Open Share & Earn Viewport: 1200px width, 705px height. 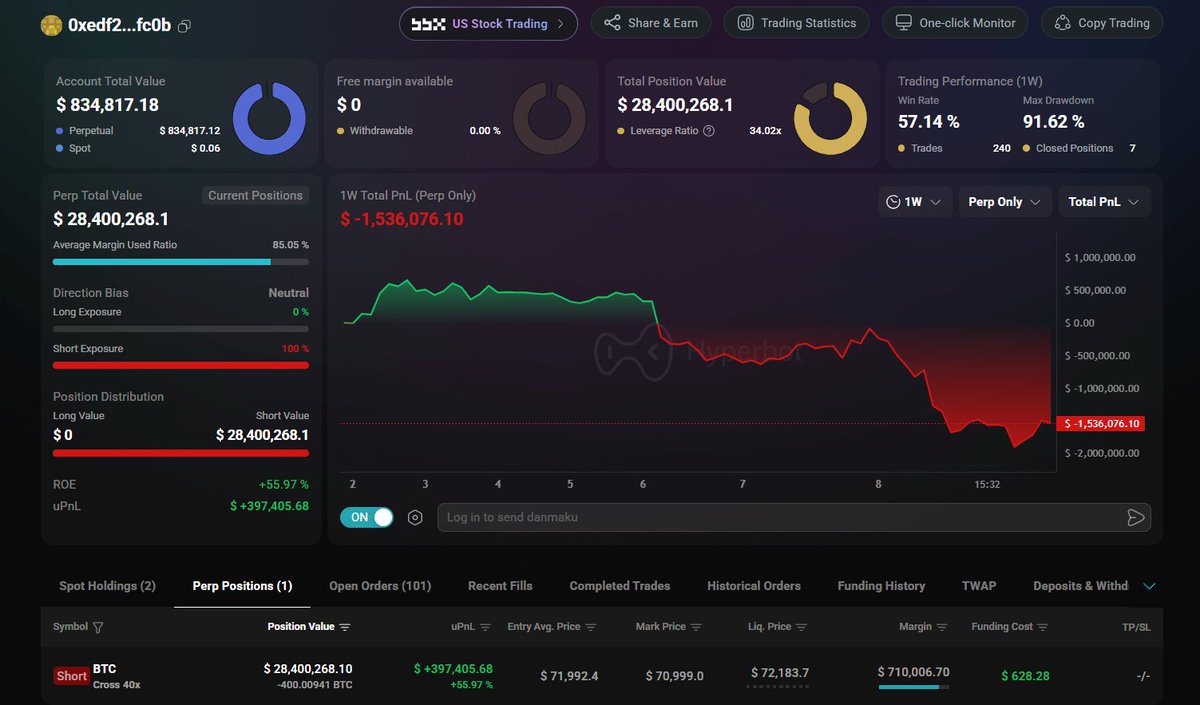click(x=651, y=23)
